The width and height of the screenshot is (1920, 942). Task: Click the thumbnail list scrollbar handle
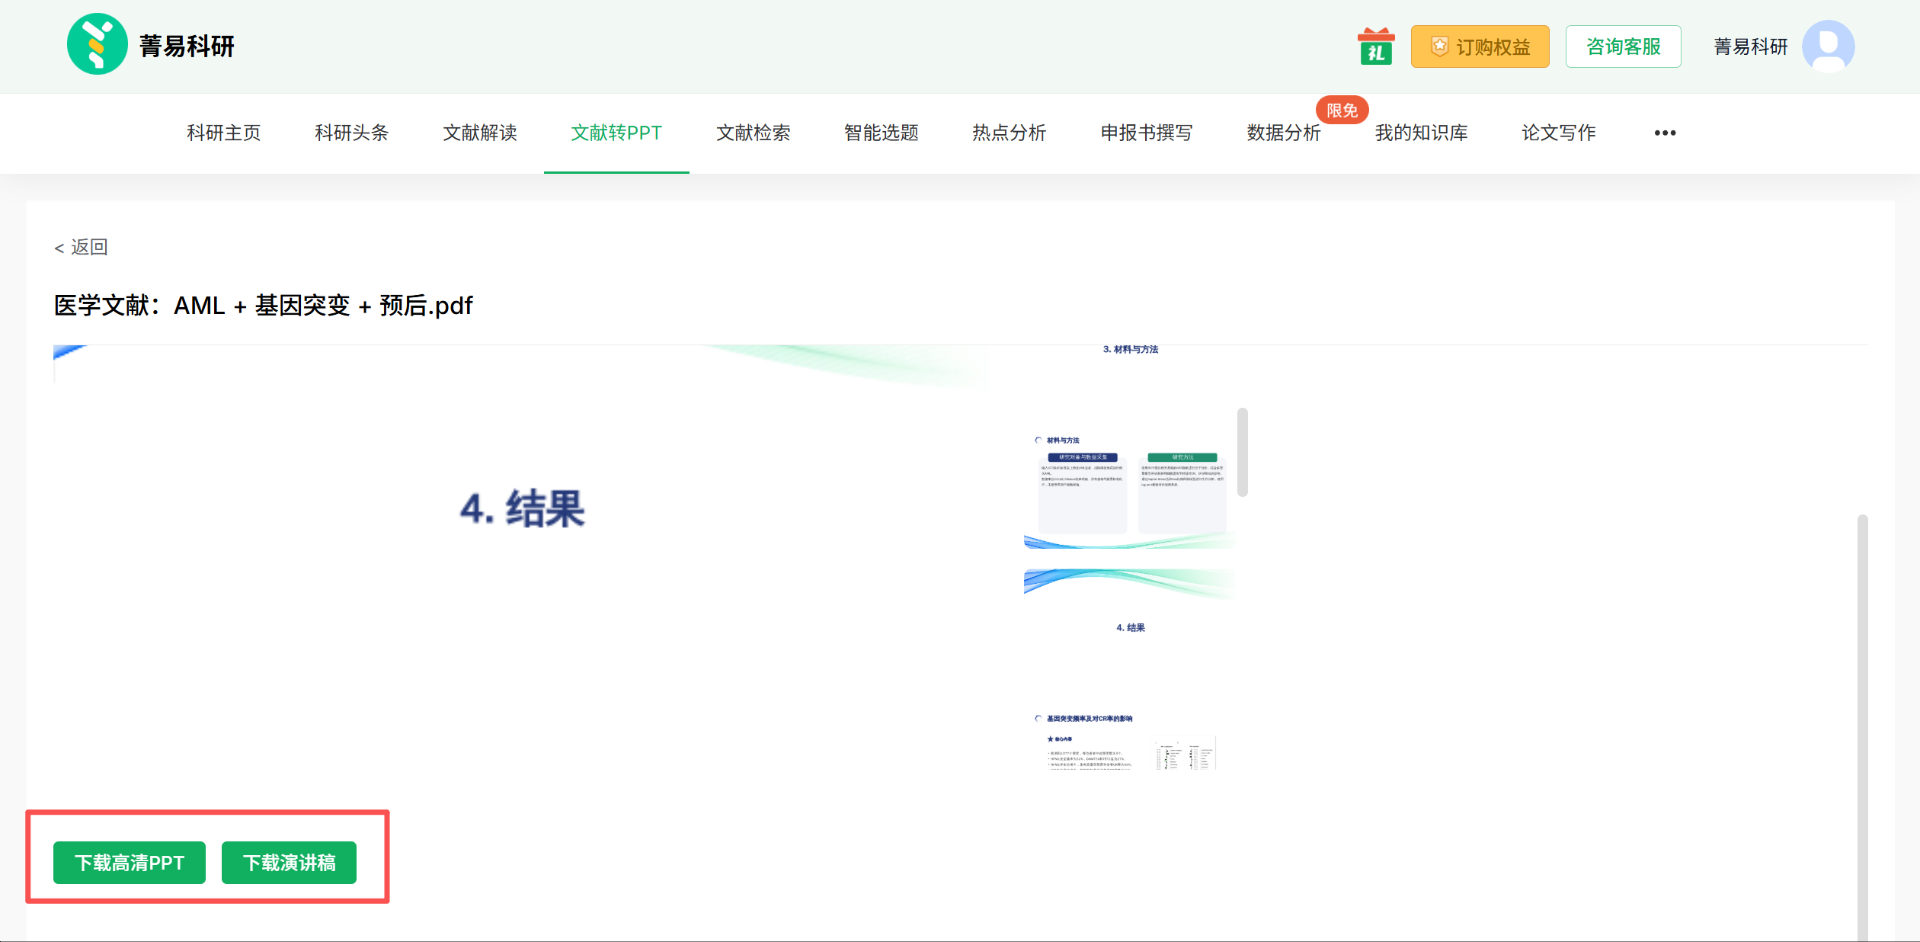tap(1242, 452)
